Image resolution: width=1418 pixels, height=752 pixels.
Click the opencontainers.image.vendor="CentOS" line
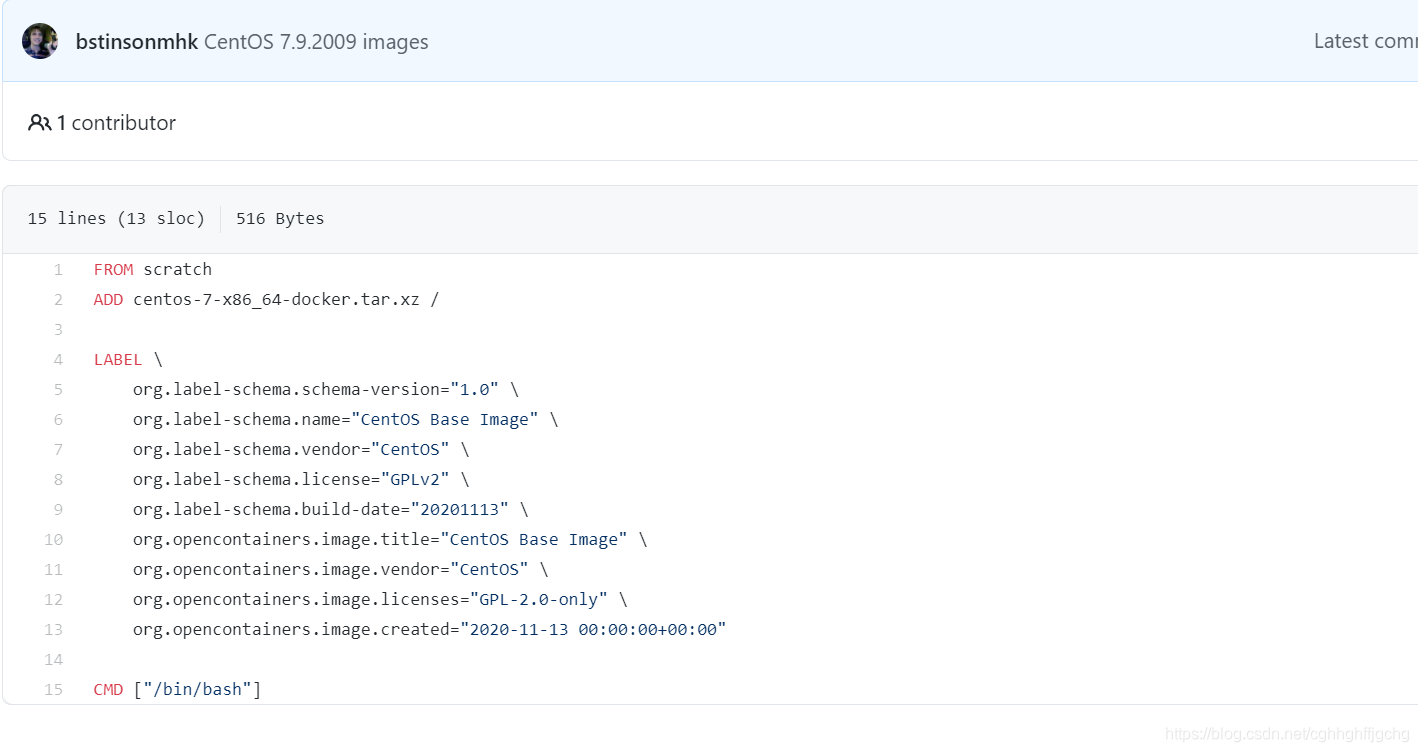[341, 569]
